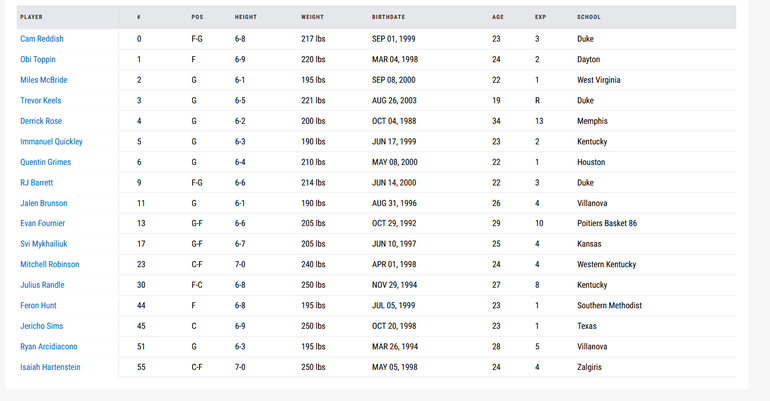Open Mitchell Robinson player page
The height and width of the screenshot is (401, 770).
pos(50,265)
